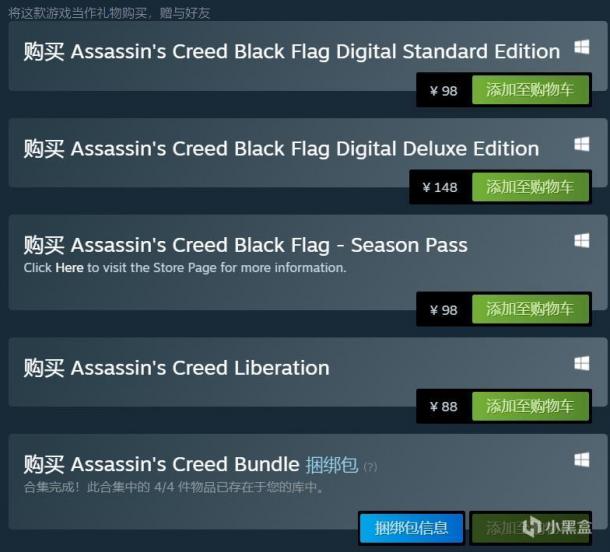
Task: Add Digital Deluxe Edition to cart
Action: (x=530, y=187)
